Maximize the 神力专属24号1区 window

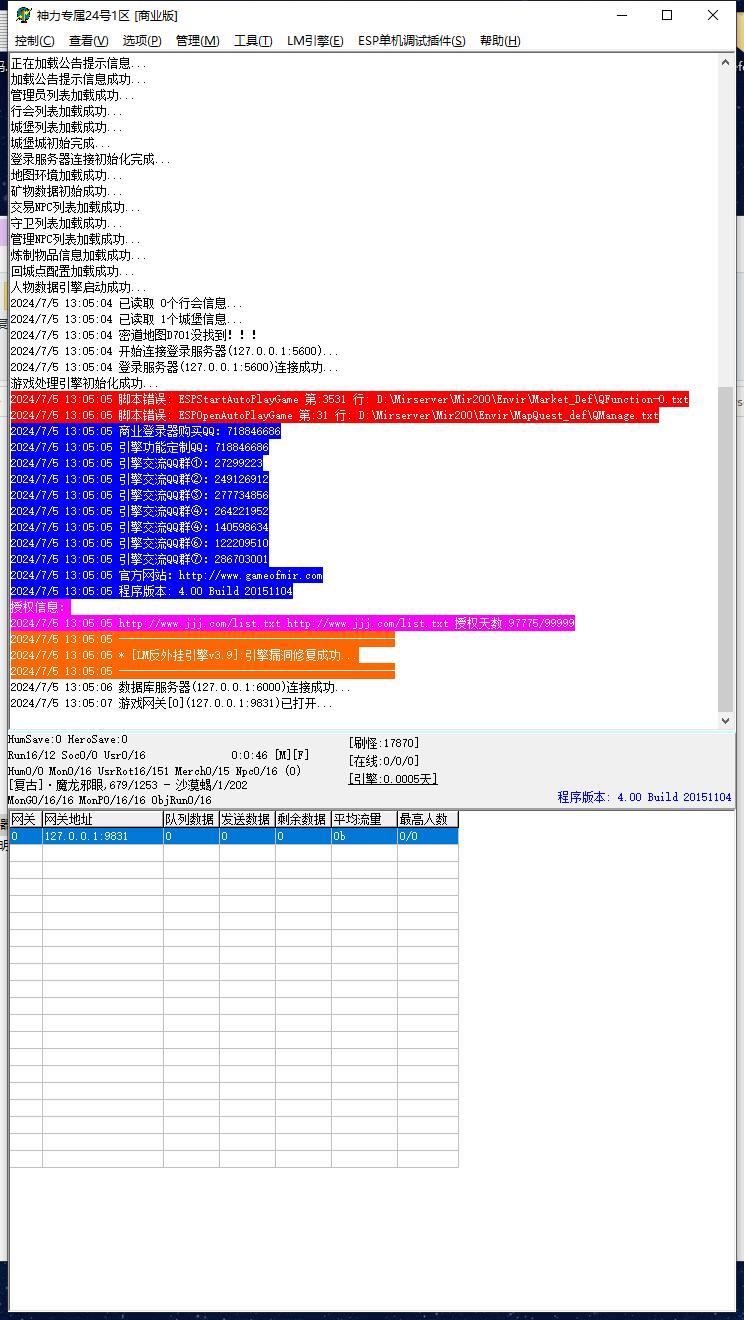[x=667, y=15]
